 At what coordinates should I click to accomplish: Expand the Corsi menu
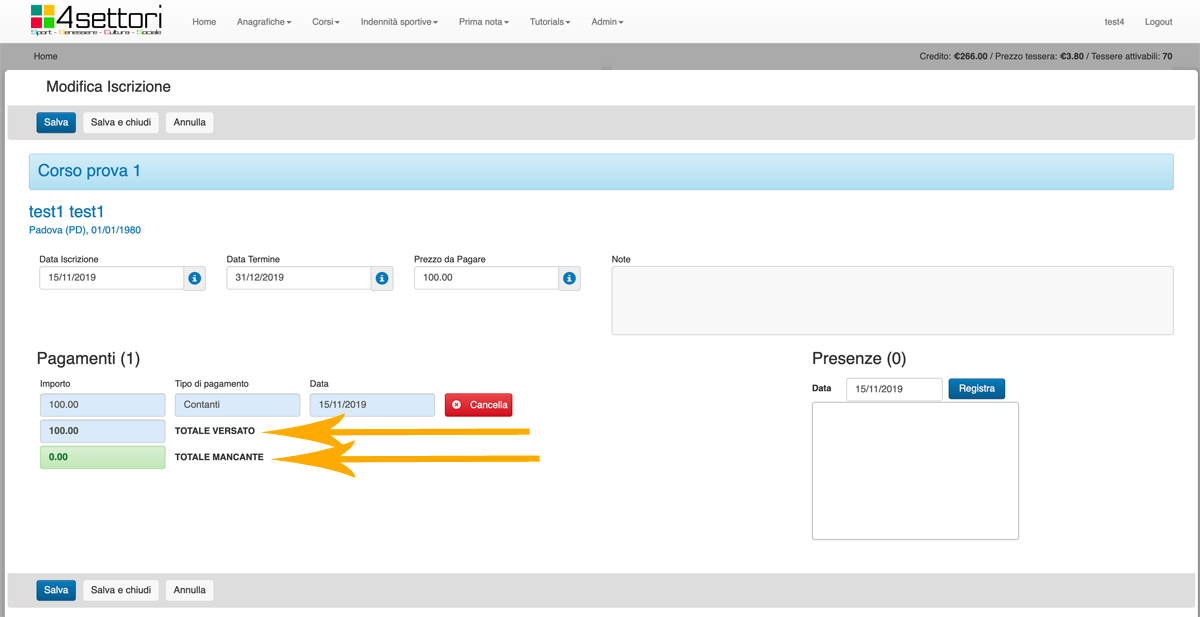click(x=325, y=22)
